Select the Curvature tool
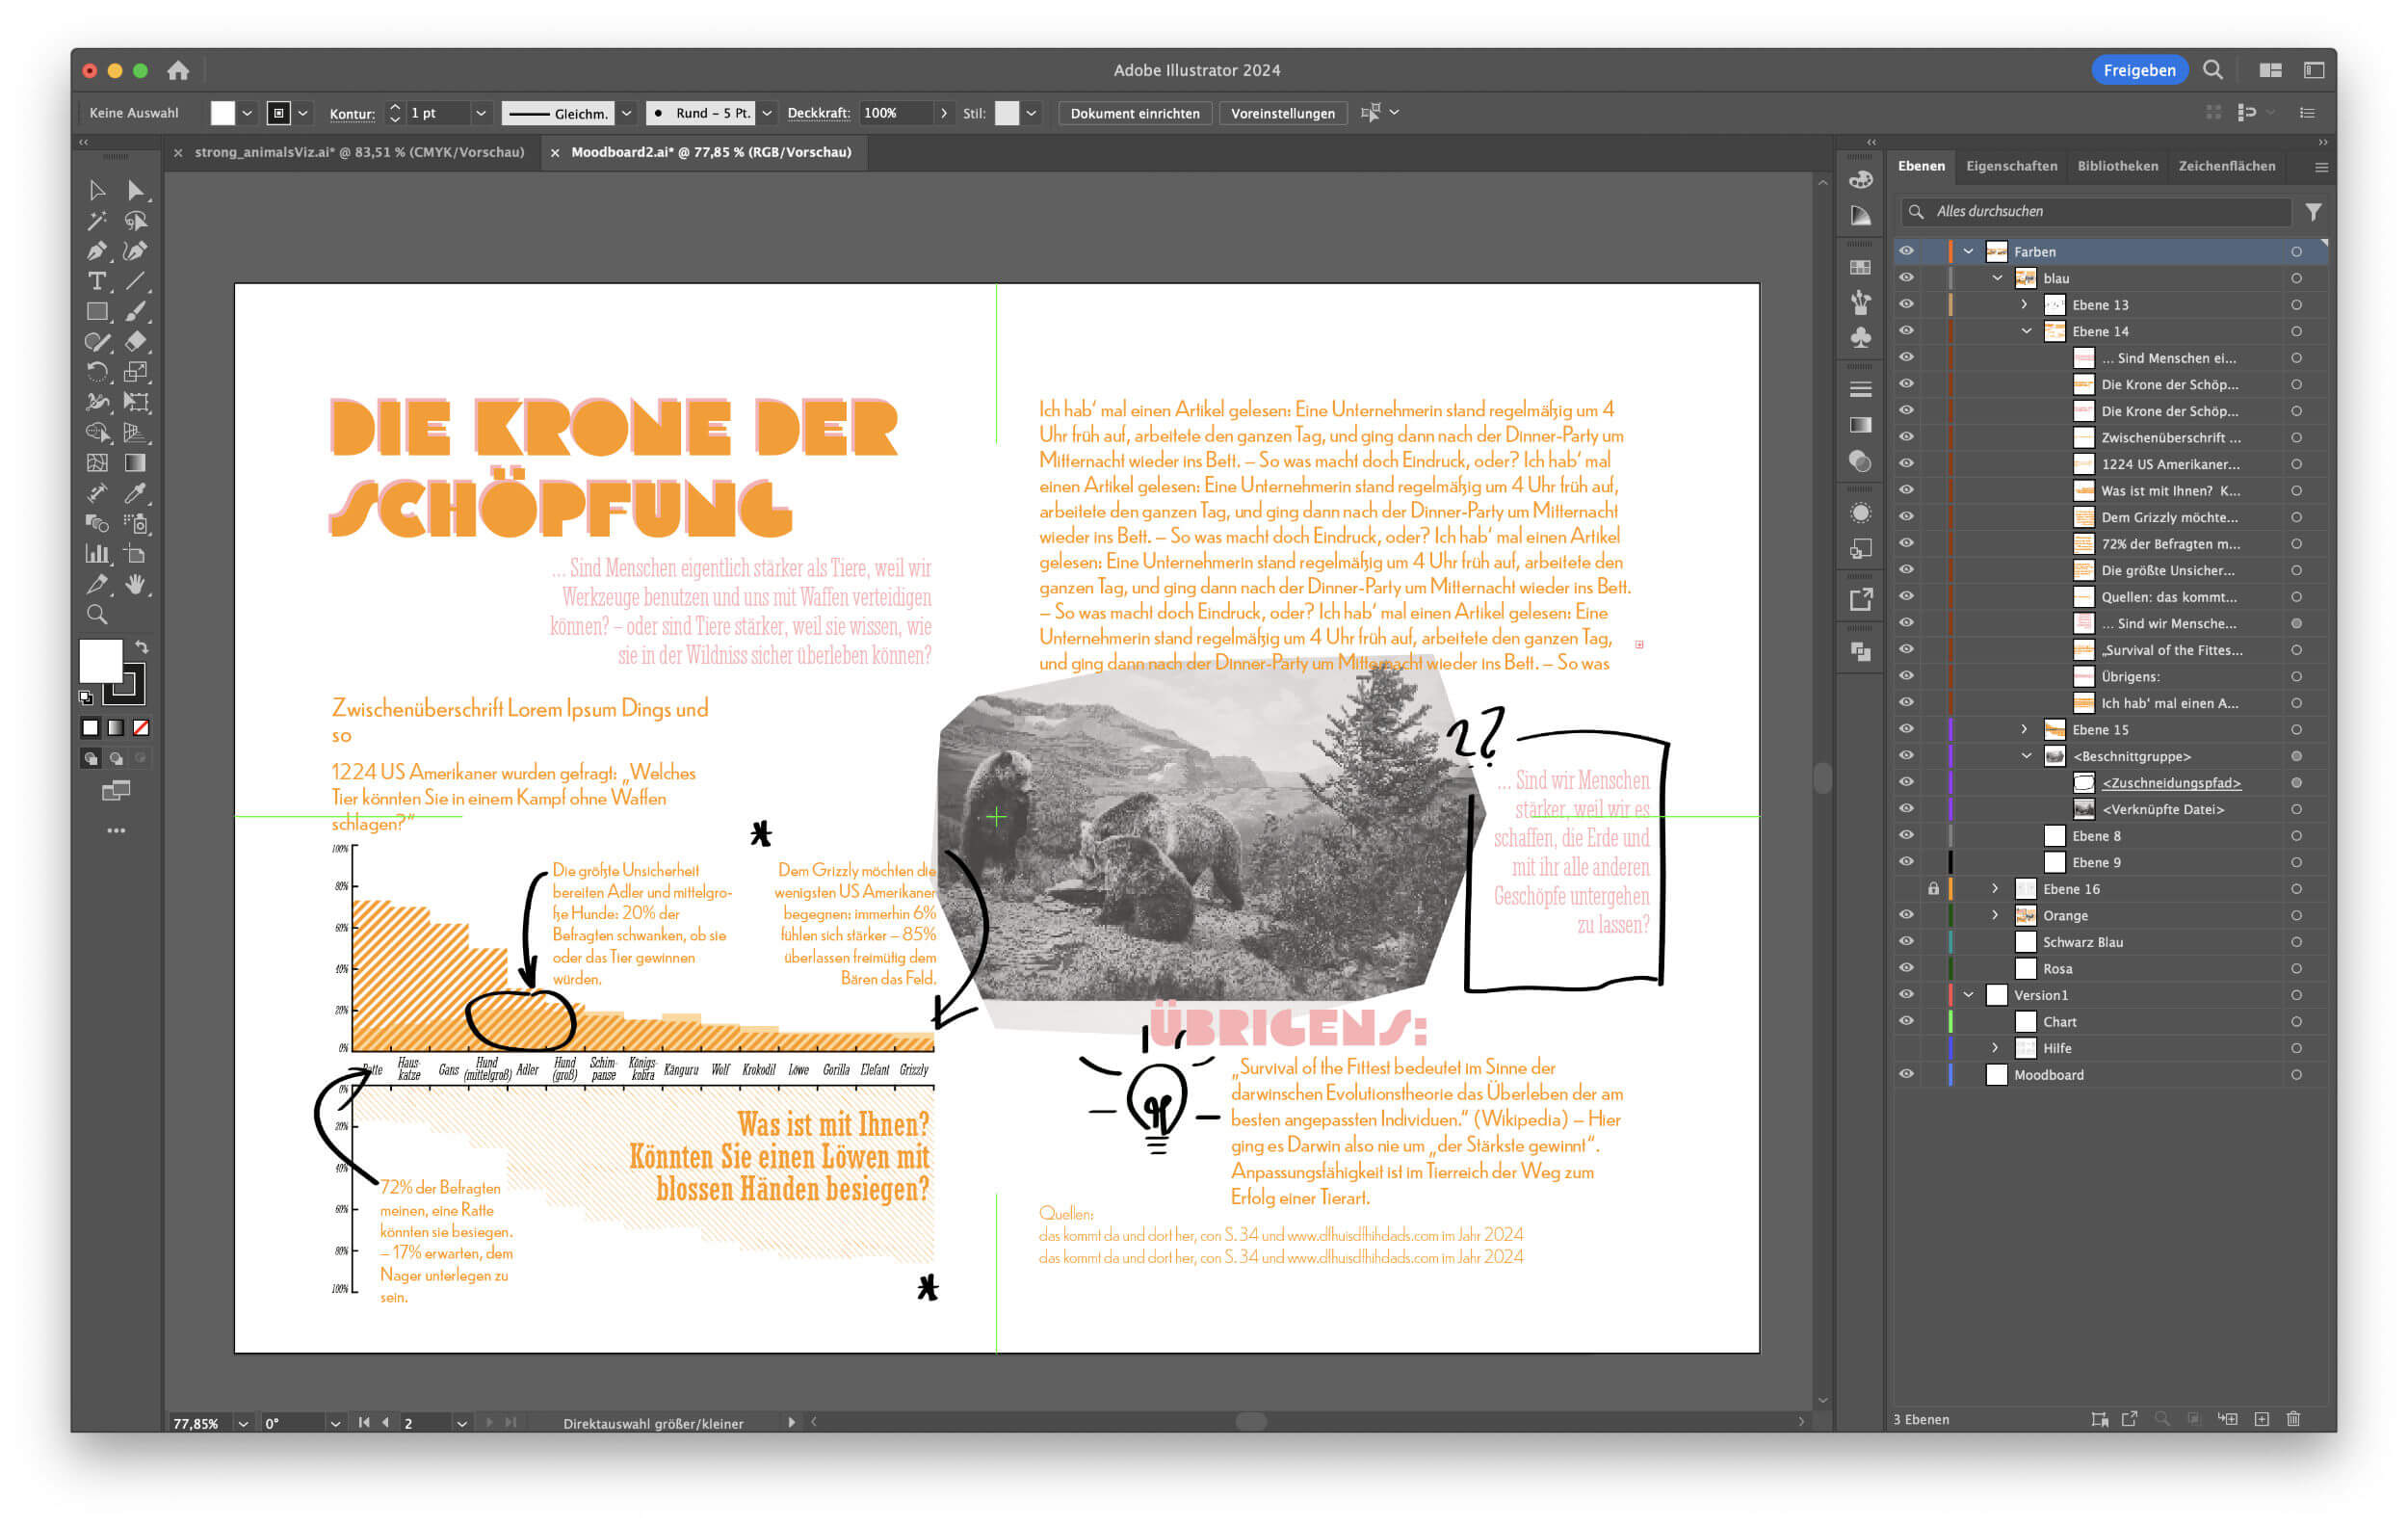Image resolution: width=2408 pixels, height=1526 pixels. click(x=135, y=251)
